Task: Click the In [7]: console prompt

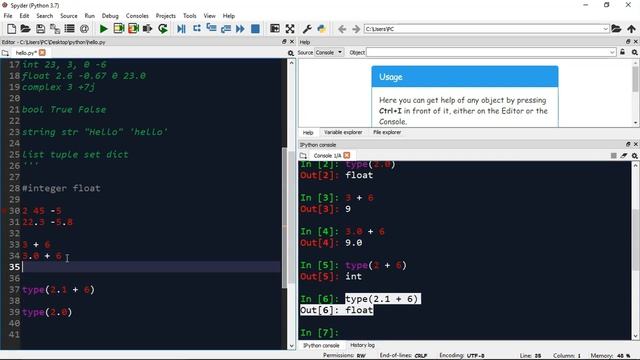Action: [320, 333]
